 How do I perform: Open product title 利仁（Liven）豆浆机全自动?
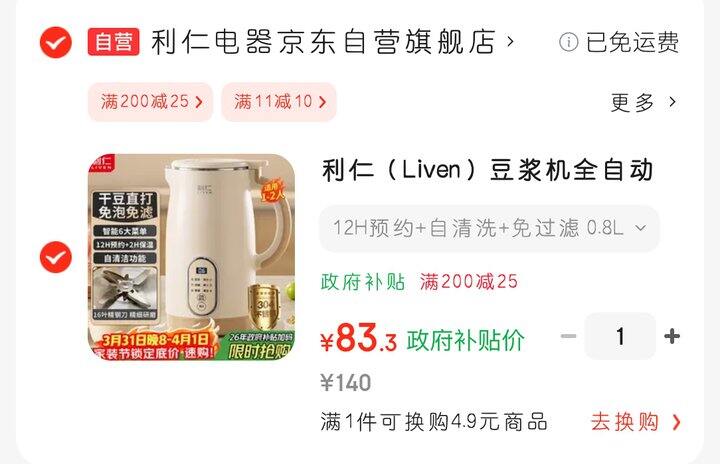coord(487,170)
